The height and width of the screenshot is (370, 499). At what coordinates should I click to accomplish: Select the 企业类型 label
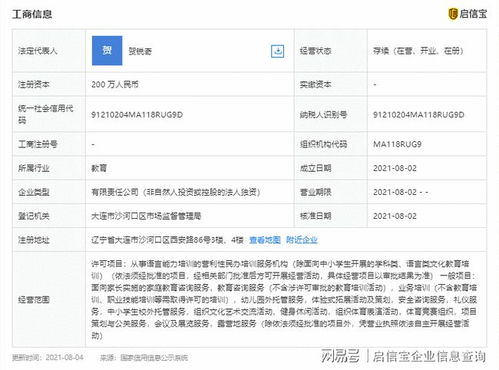point(34,192)
